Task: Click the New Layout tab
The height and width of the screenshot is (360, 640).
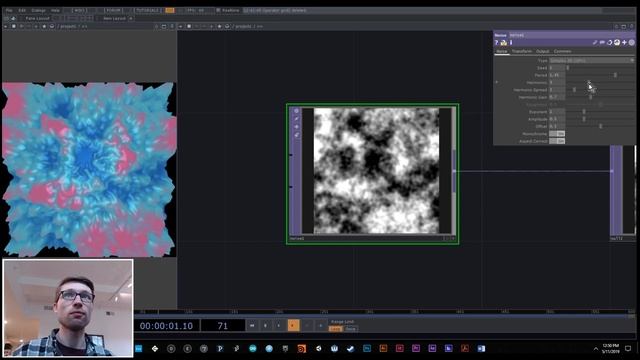Action: pyautogui.click(x=114, y=18)
